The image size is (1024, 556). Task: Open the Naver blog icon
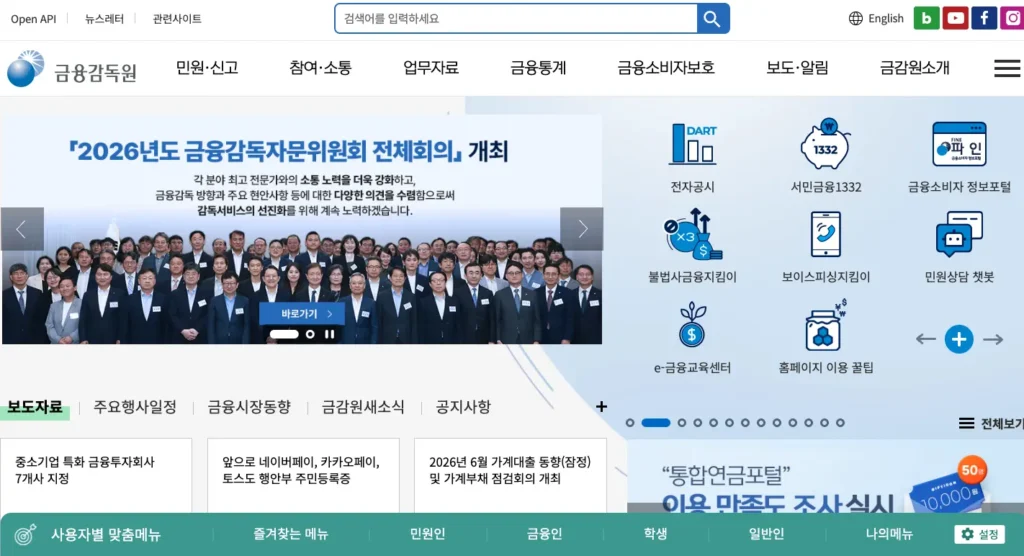pos(926,18)
